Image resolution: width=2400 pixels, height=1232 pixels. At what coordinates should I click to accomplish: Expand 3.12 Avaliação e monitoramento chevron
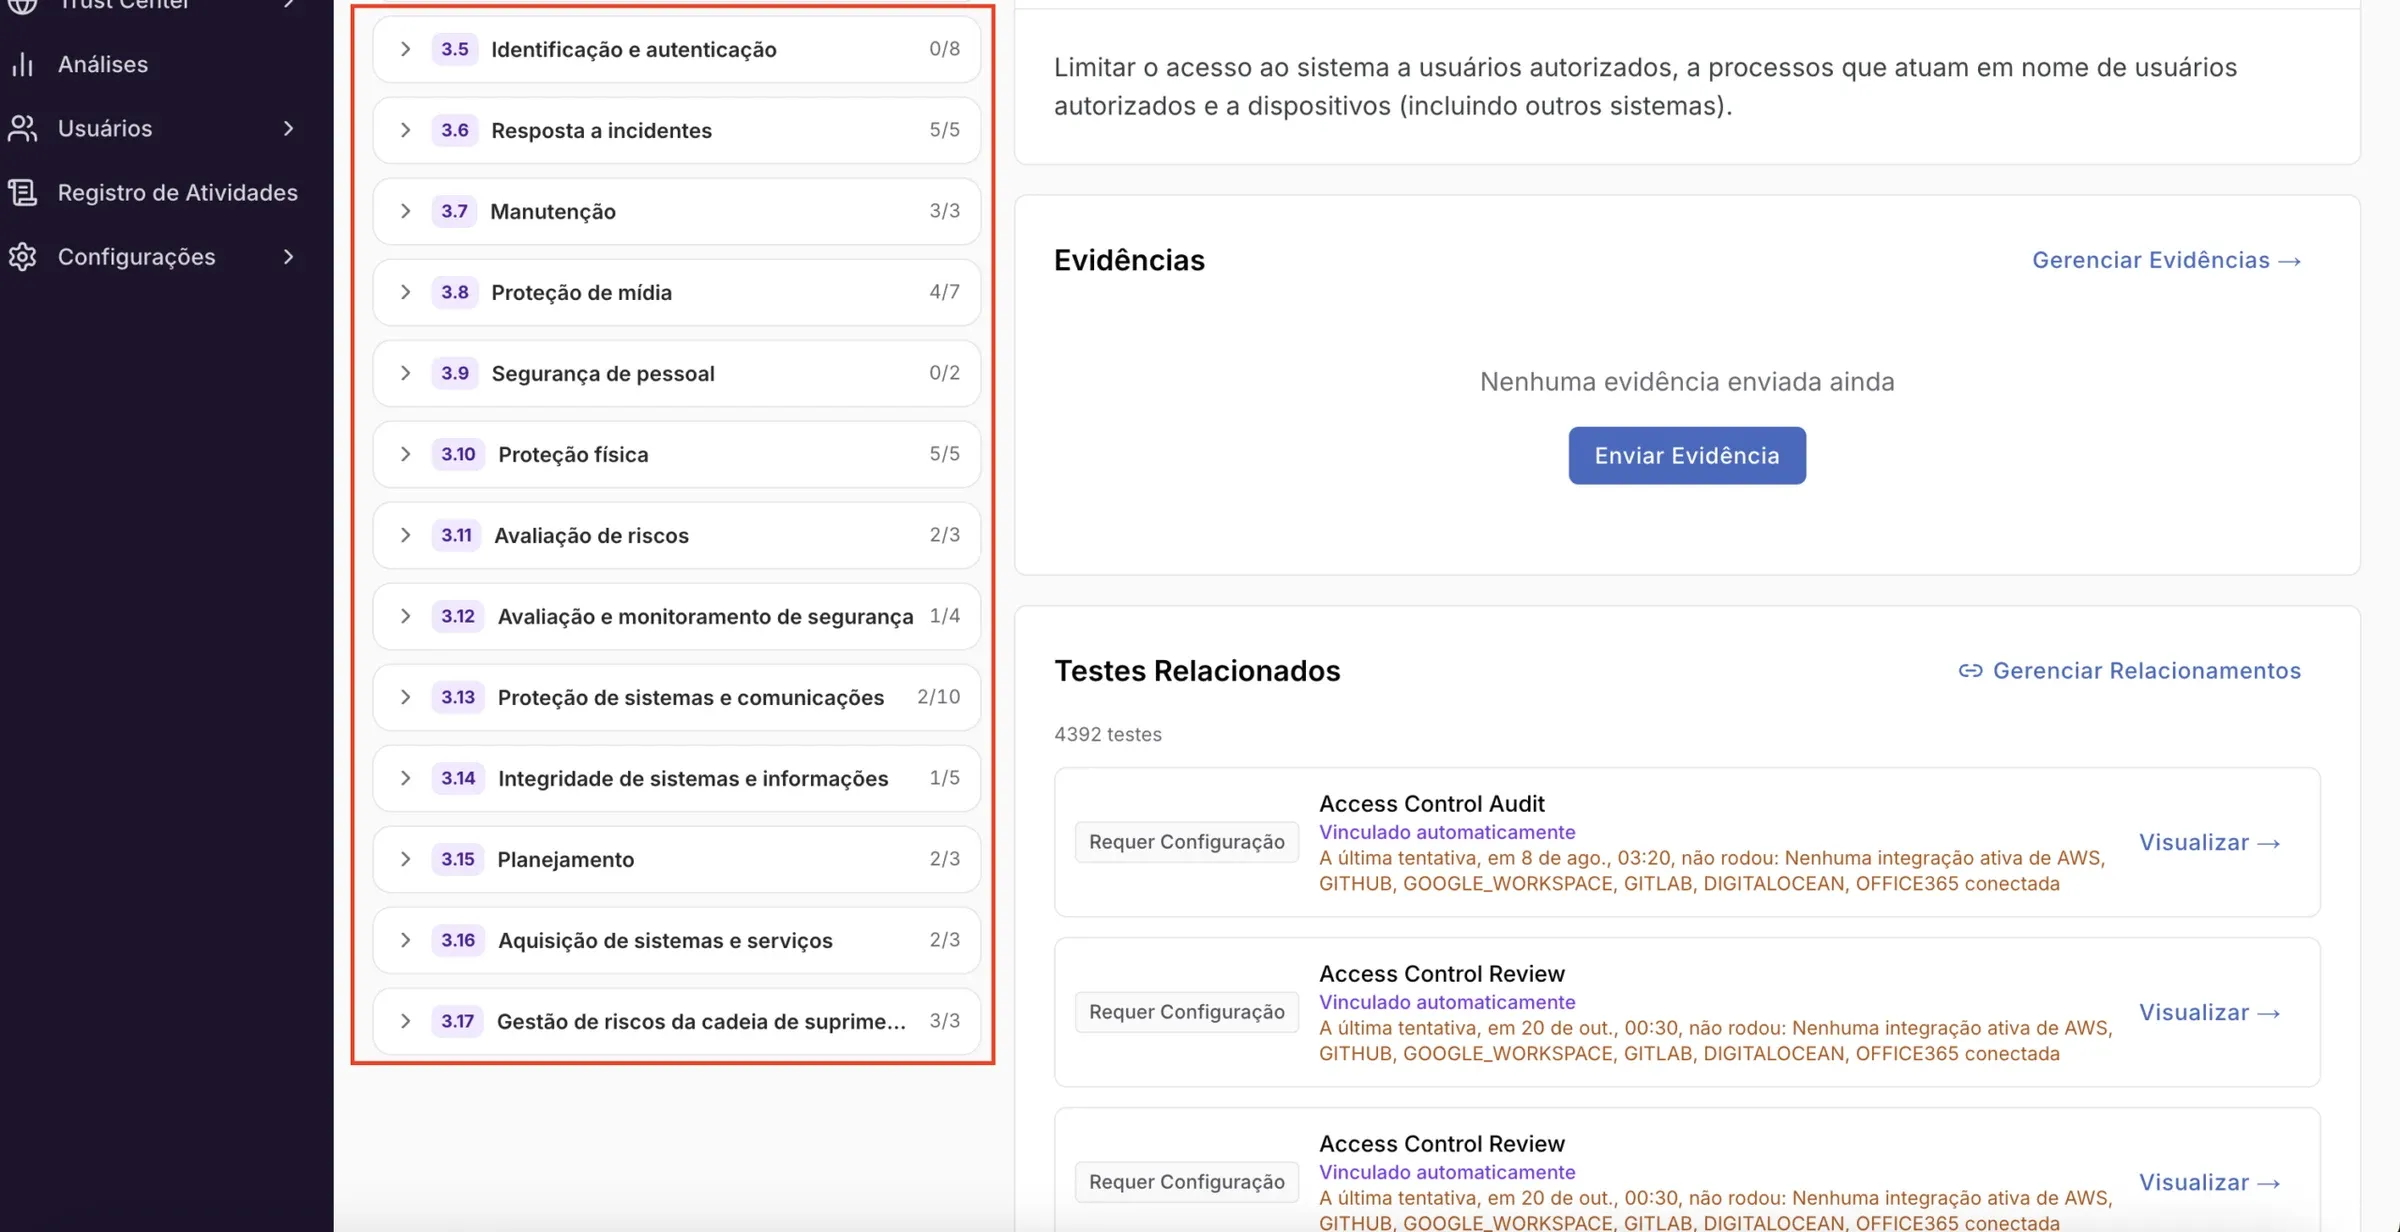405,616
